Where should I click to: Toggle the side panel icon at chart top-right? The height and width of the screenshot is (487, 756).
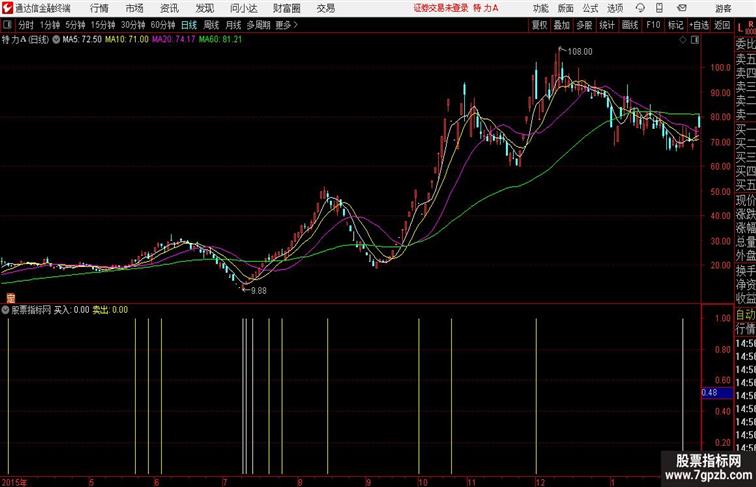click(695, 40)
